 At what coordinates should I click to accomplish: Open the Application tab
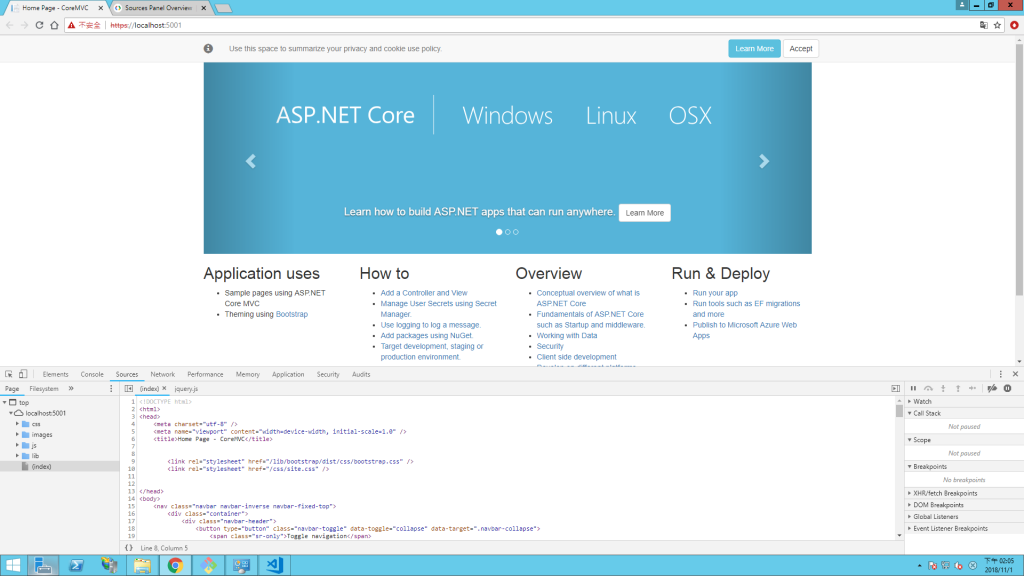click(288, 374)
